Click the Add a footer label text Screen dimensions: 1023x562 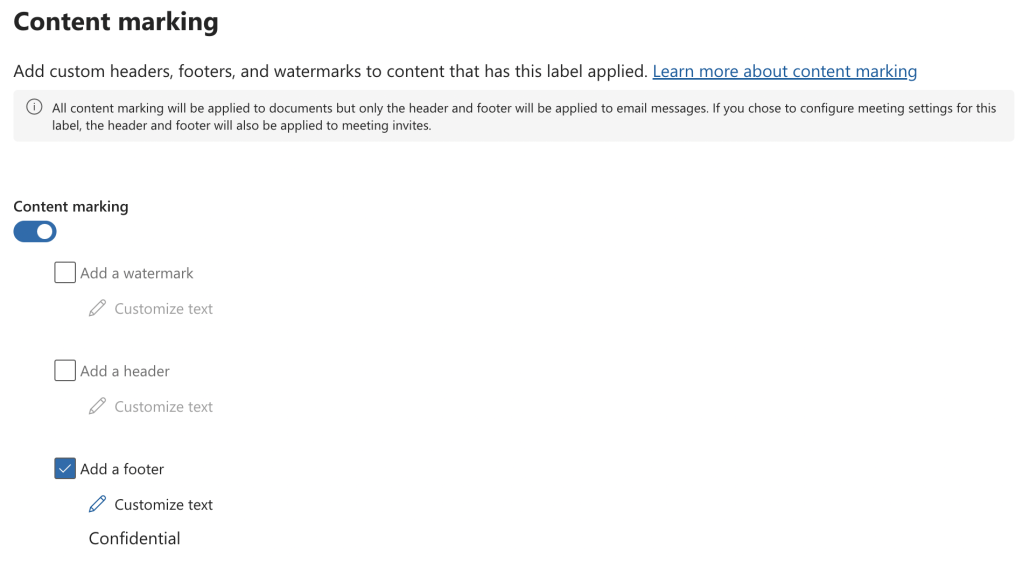(122, 469)
